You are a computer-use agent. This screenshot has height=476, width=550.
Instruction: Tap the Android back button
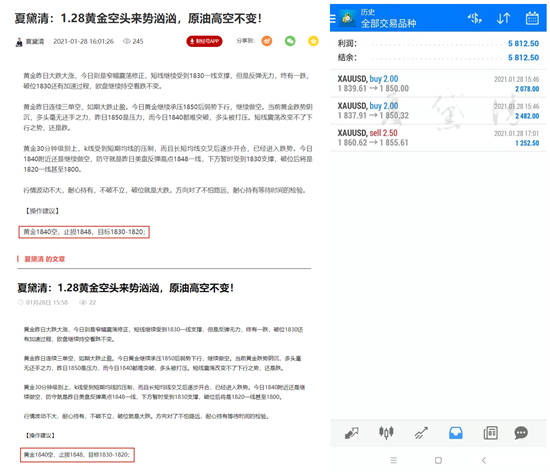pyautogui.click(x=484, y=460)
